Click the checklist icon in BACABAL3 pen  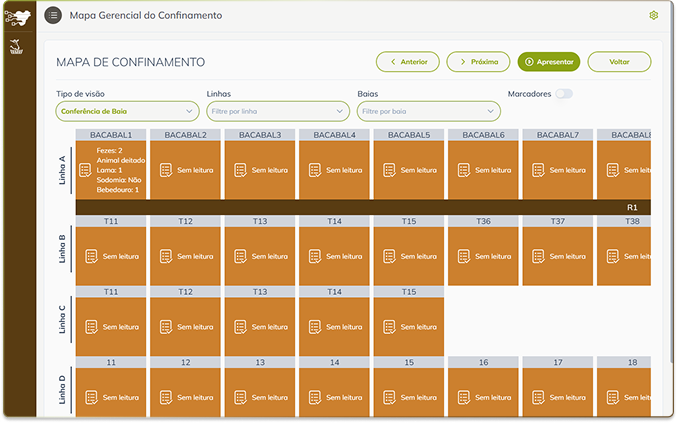(240, 170)
